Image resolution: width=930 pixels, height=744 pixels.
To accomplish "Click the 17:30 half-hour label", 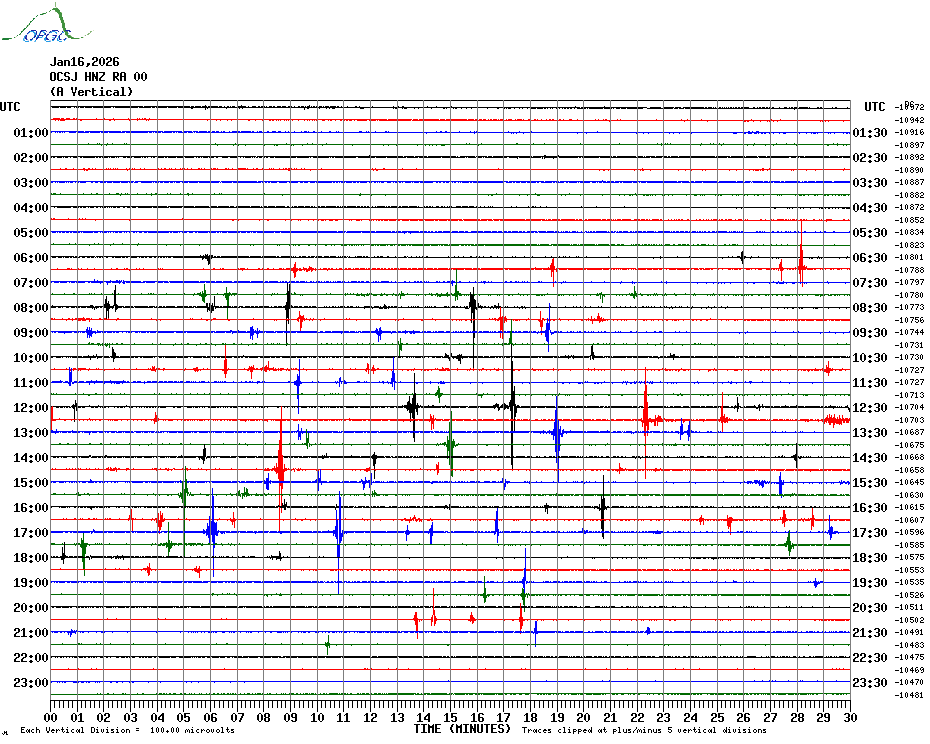I will pos(870,532).
